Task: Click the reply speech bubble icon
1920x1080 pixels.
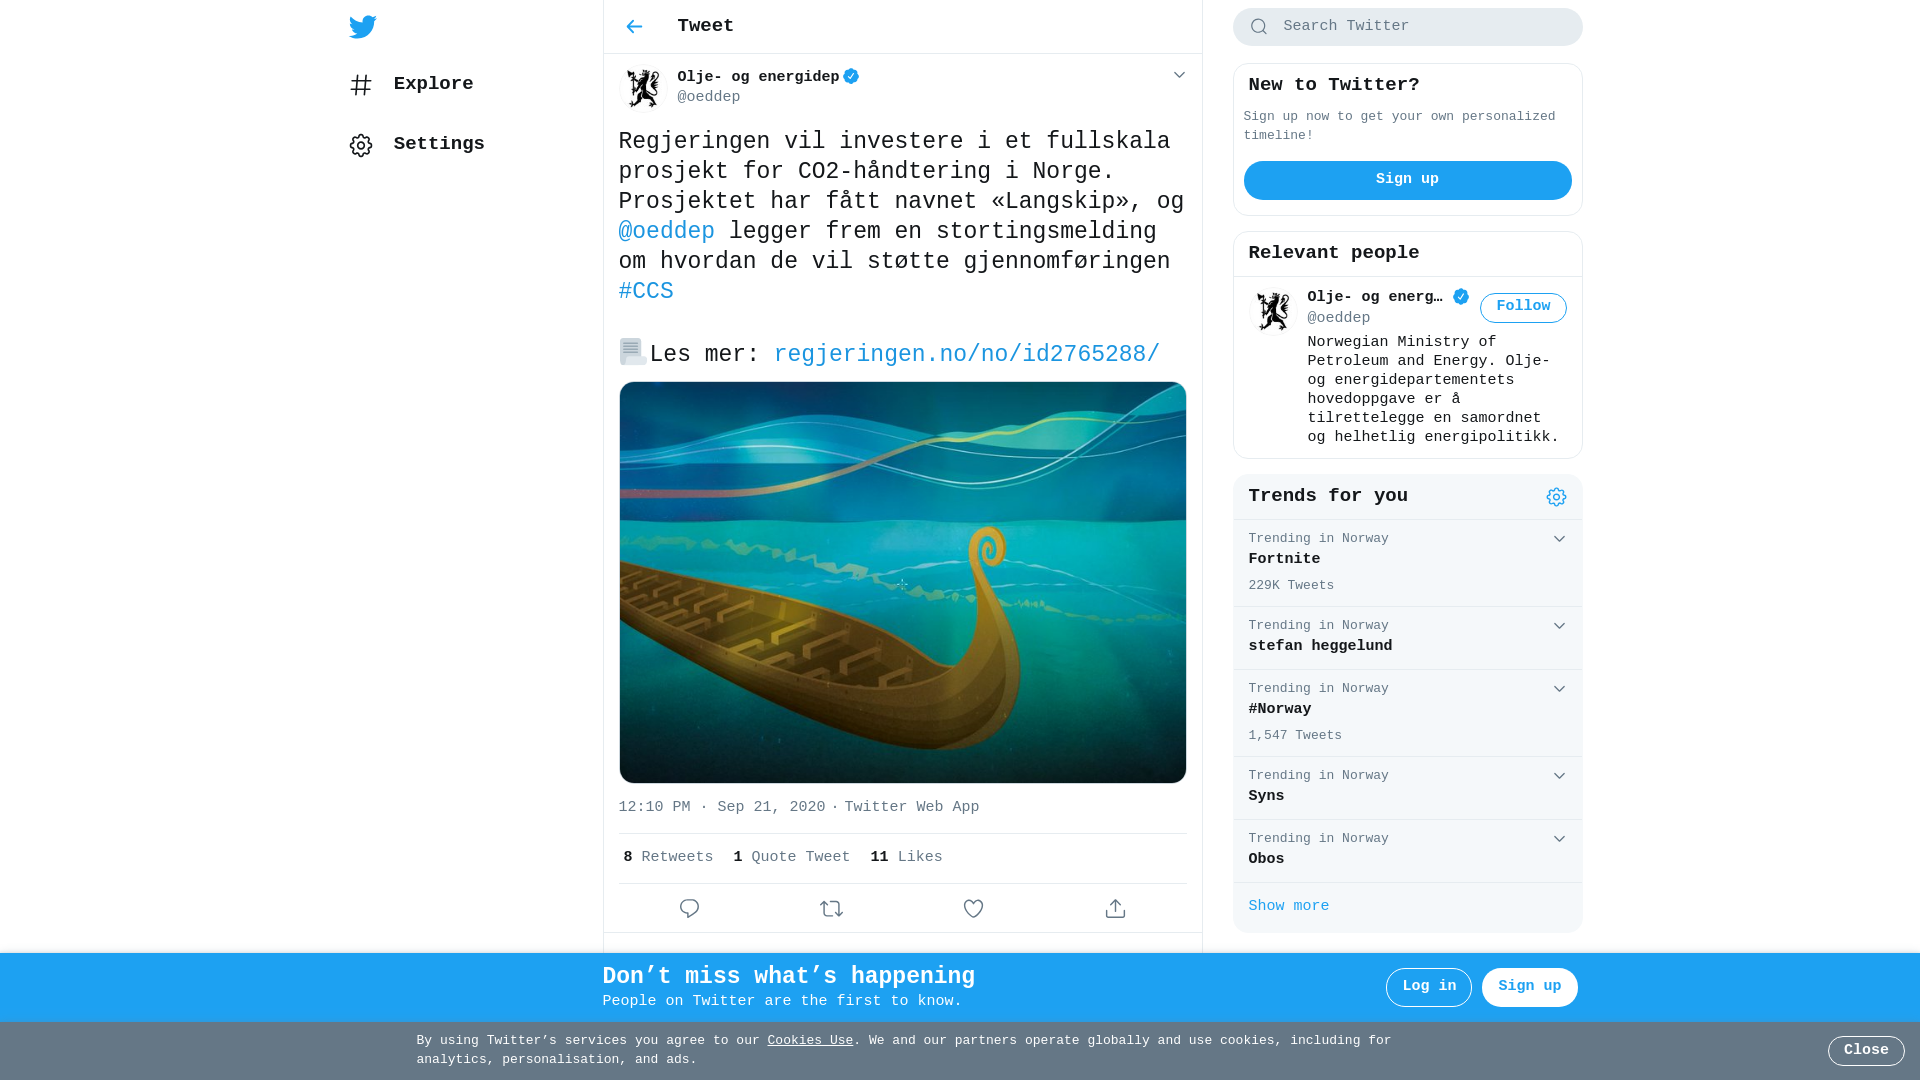Action: (690, 909)
